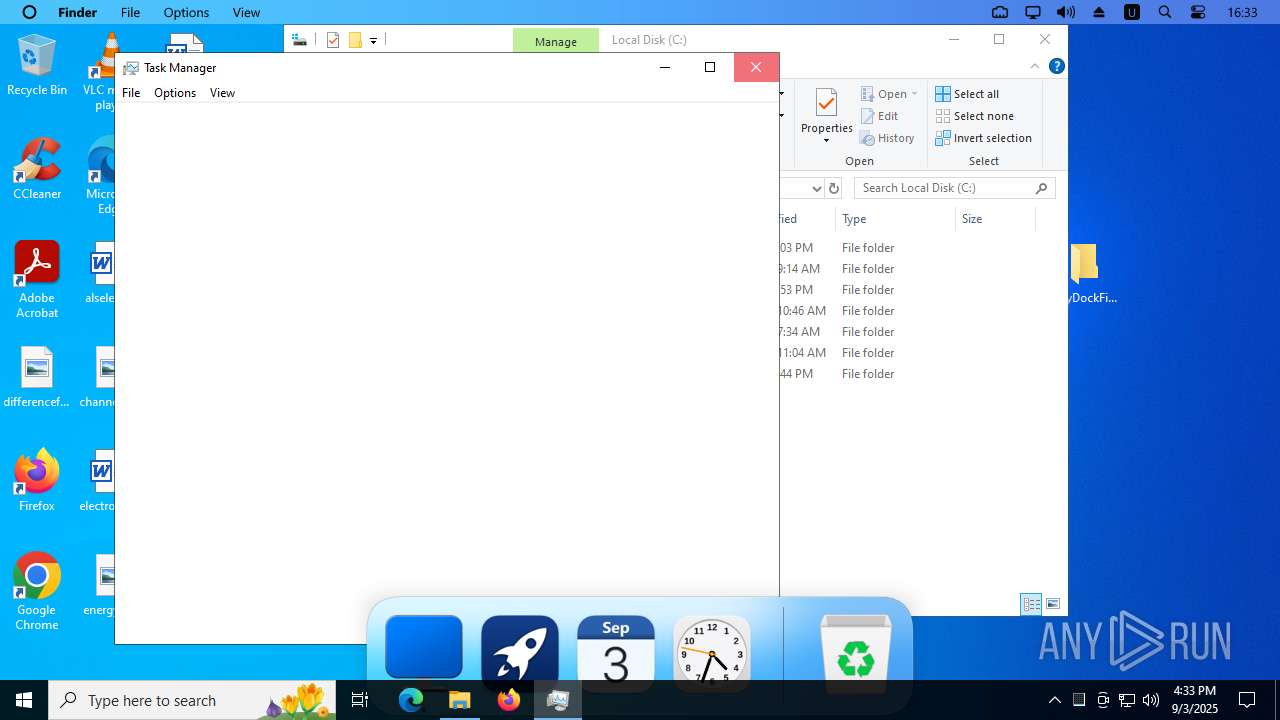1280x720 pixels.
Task: Open the View menu in Task Manager
Action: 222,93
